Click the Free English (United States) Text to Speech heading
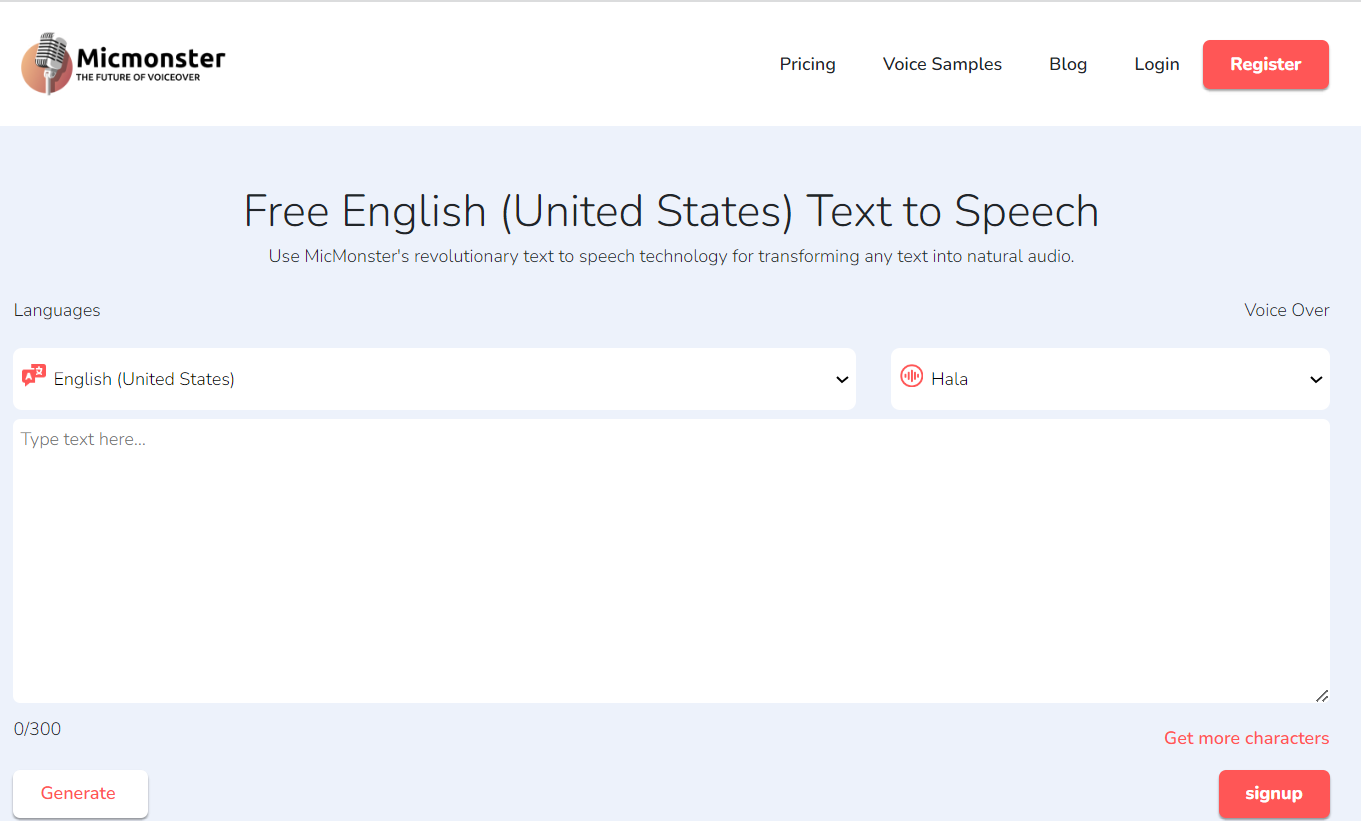Screen dimensions: 1361x821 [671, 211]
